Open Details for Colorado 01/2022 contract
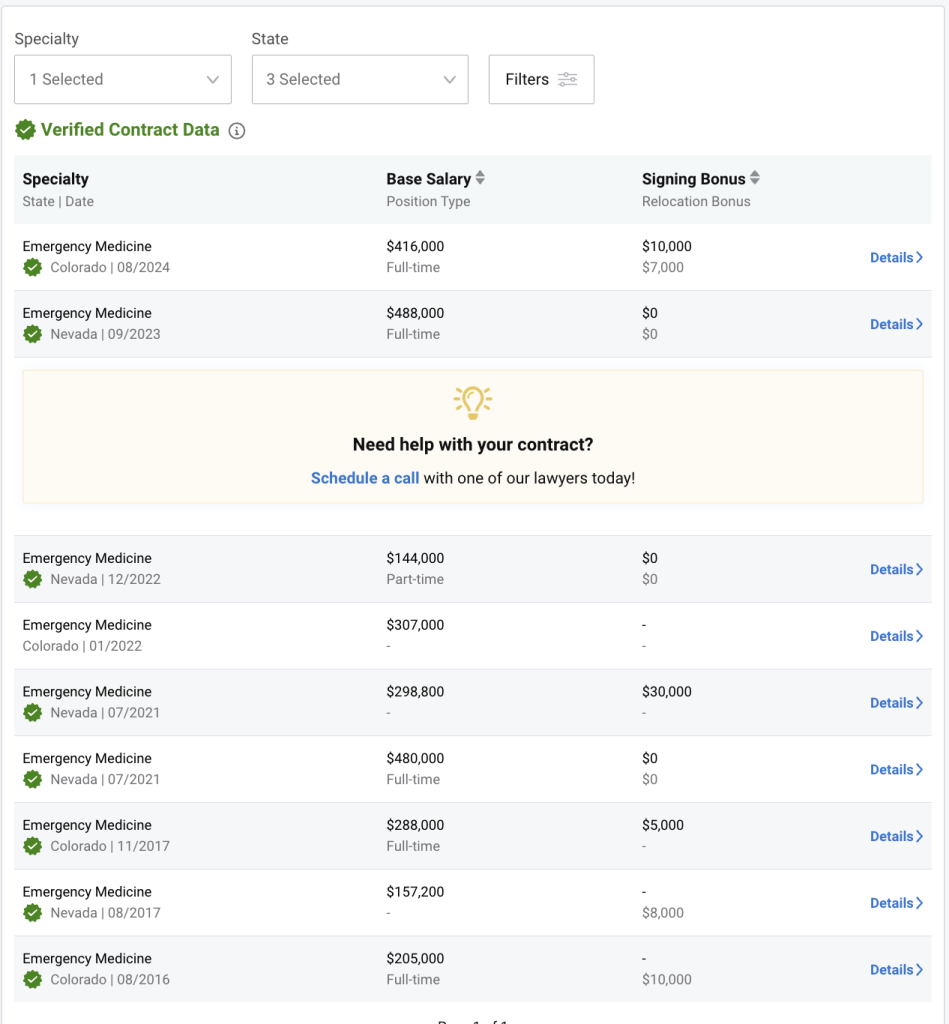949x1024 pixels. (x=896, y=636)
